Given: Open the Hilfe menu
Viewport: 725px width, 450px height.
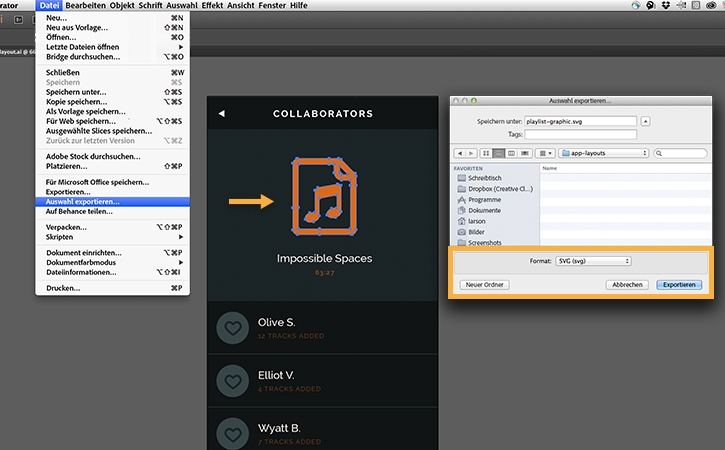Looking at the screenshot, I should click(x=298, y=5).
